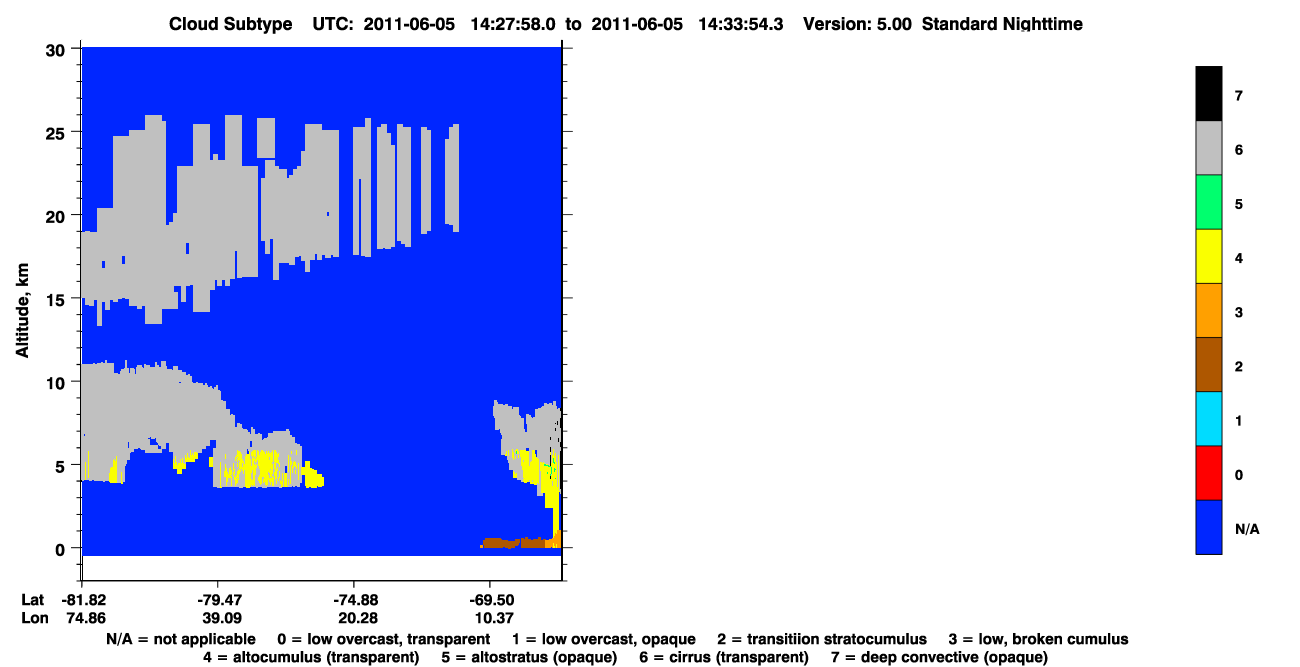Click legend text '7 = deep convective (opaque)'
The image size is (1300, 667).
click(x=939, y=657)
